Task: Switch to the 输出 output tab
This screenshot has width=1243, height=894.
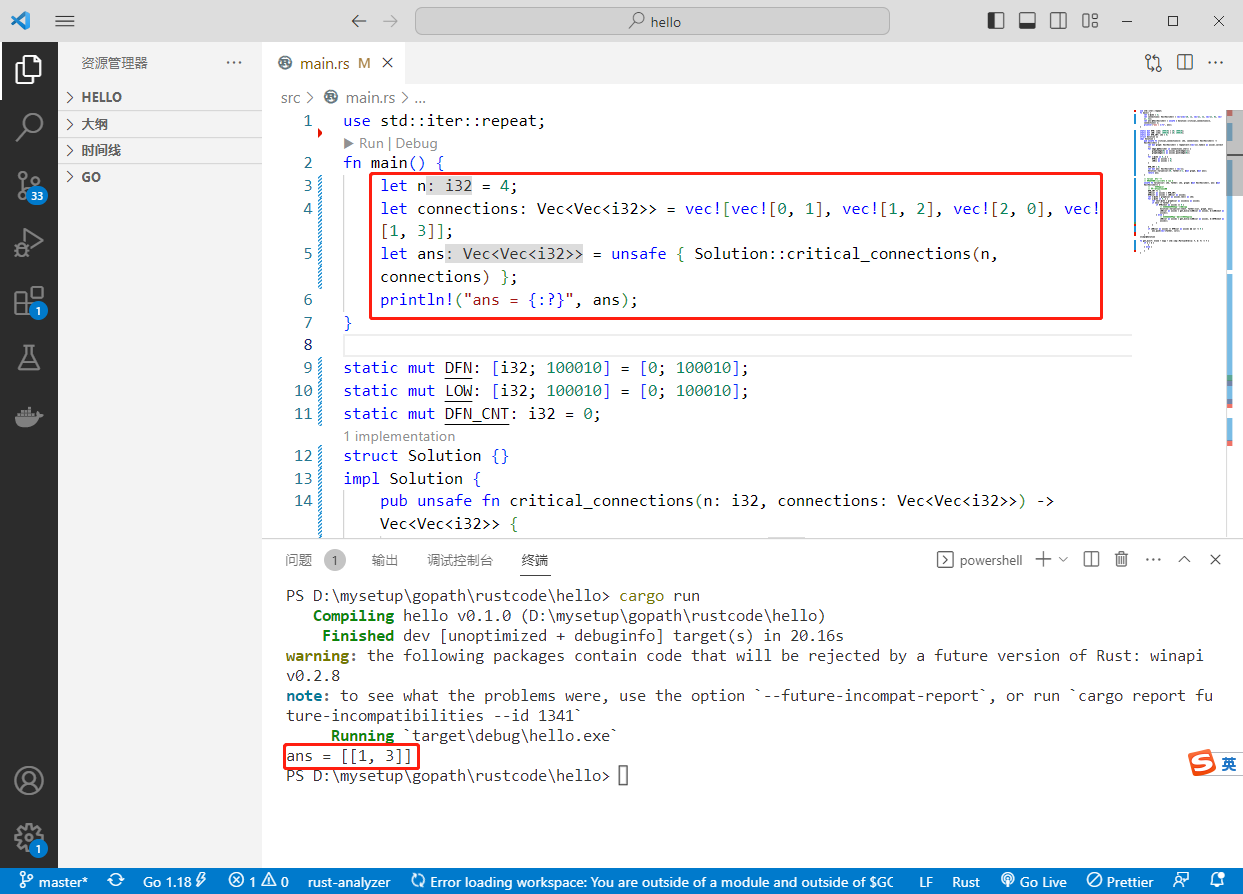Action: click(x=384, y=560)
